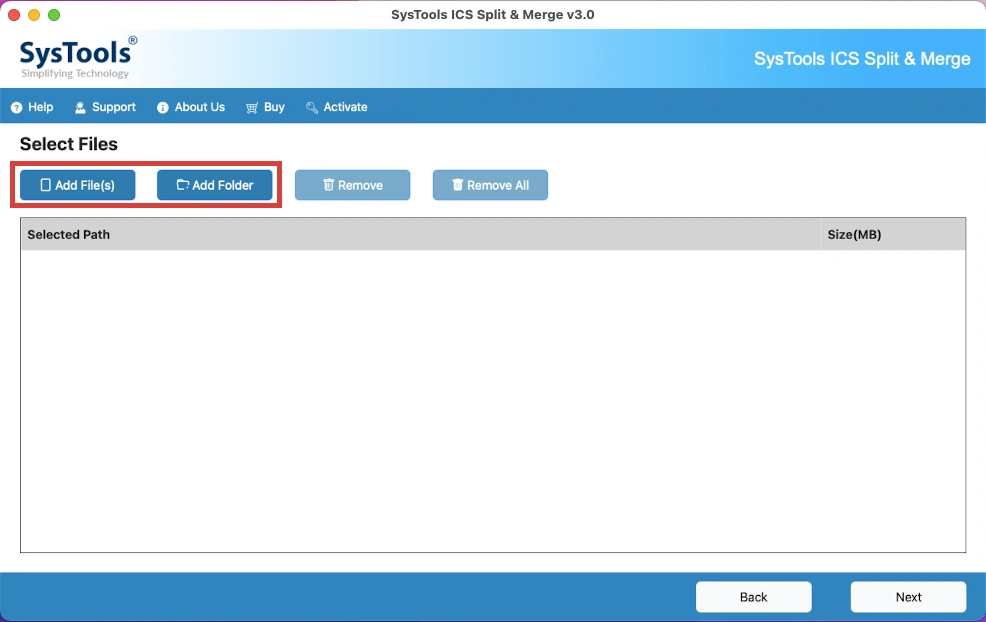Proceed with the Next button

click(x=908, y=597)
